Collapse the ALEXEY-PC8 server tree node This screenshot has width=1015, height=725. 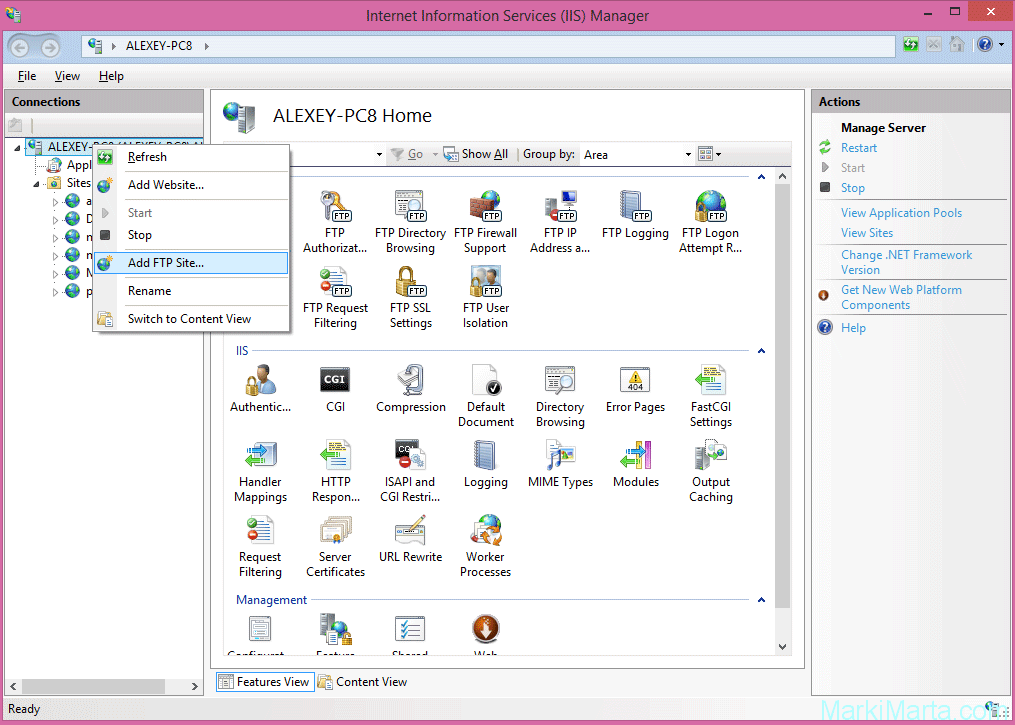[x=17, y=148]
